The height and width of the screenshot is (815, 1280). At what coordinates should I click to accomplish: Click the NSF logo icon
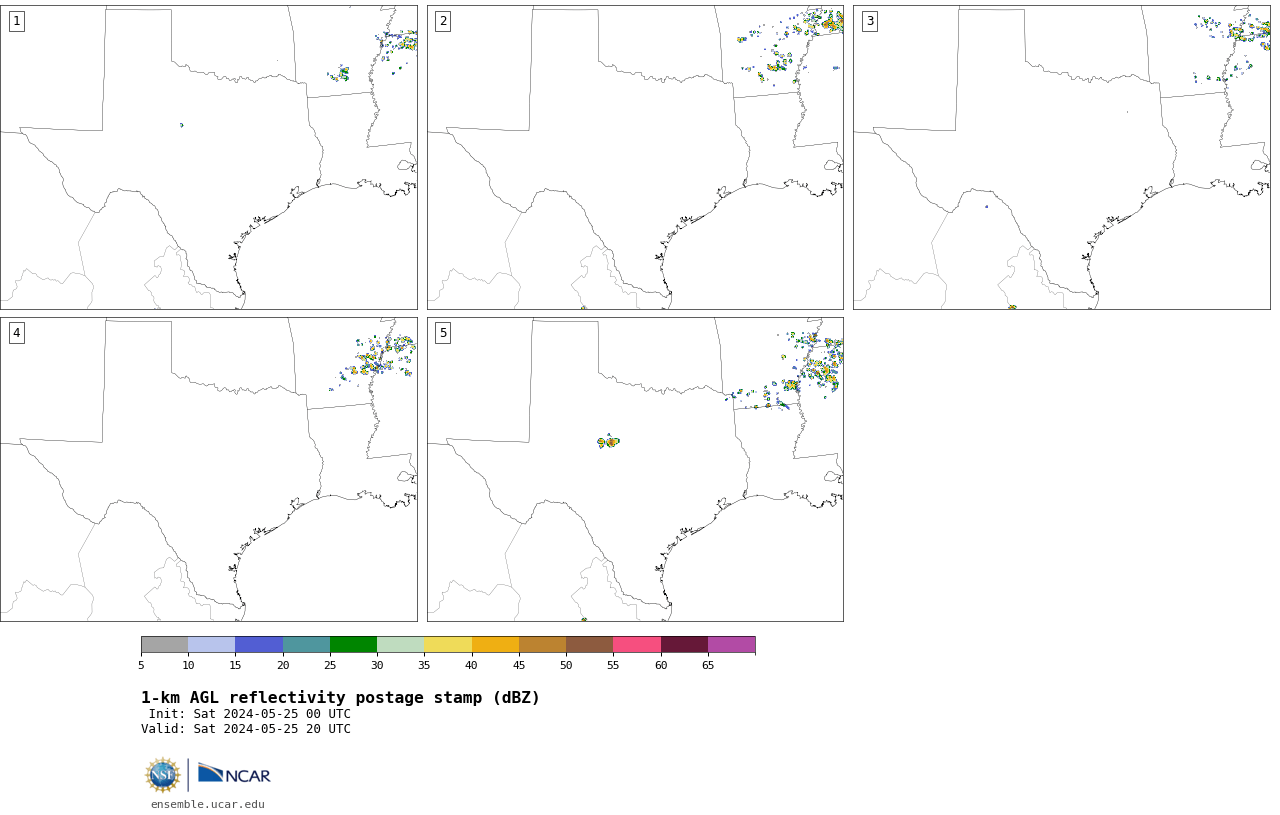pyautogui.click(x=163, y=775)
